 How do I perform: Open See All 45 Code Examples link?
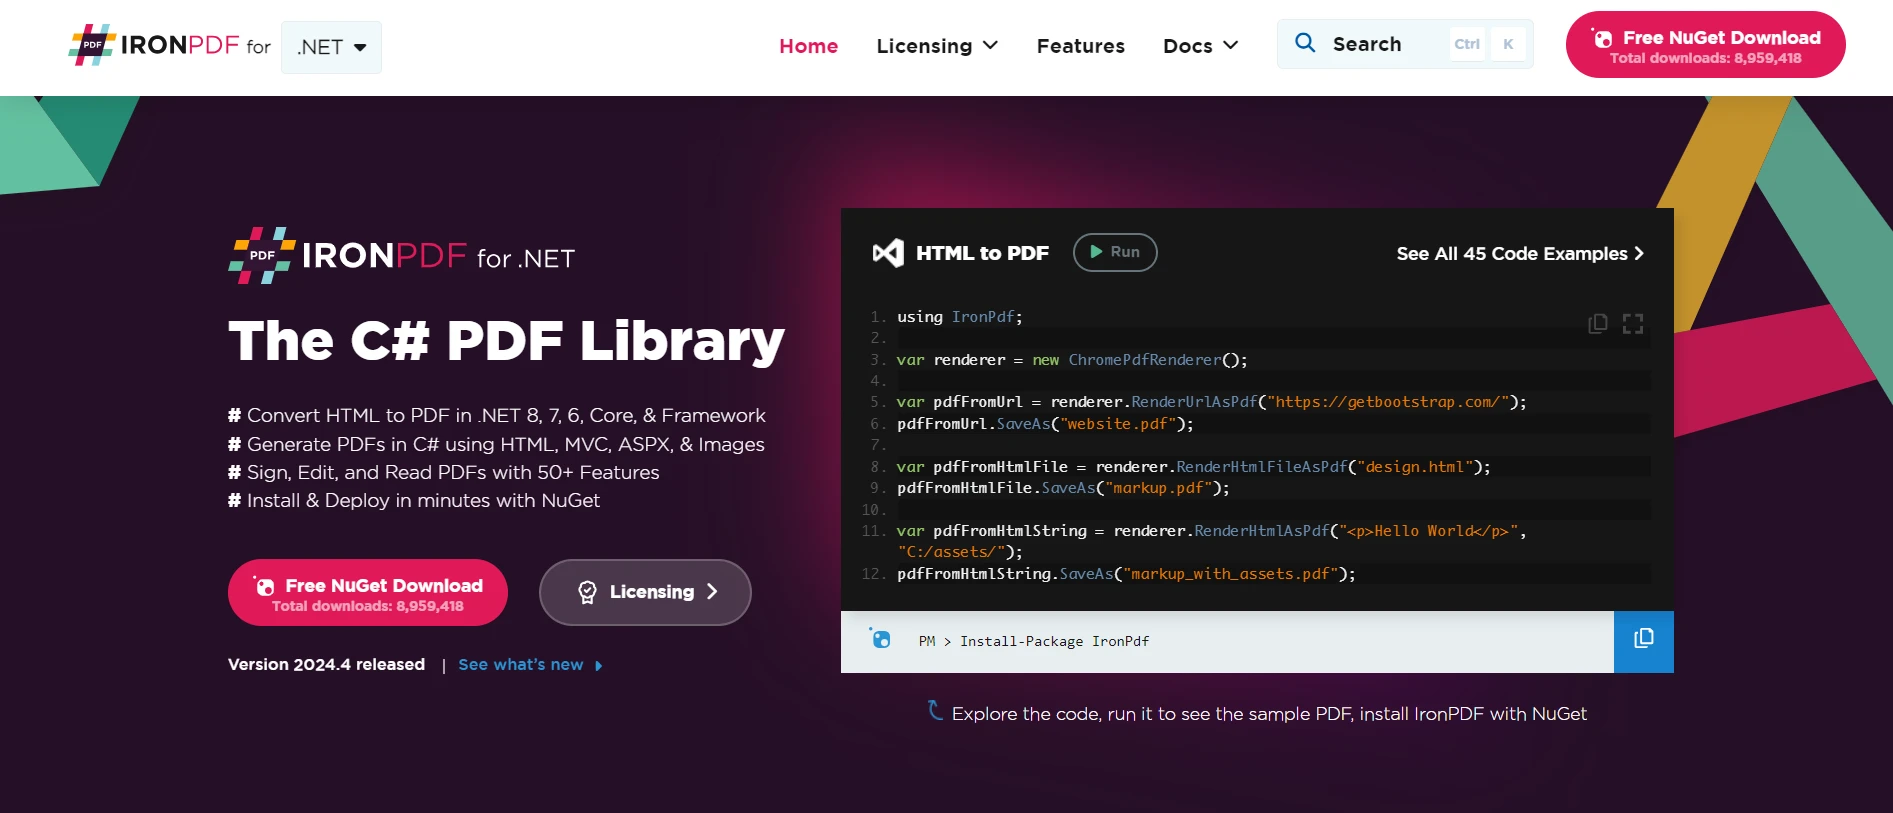1519,254
